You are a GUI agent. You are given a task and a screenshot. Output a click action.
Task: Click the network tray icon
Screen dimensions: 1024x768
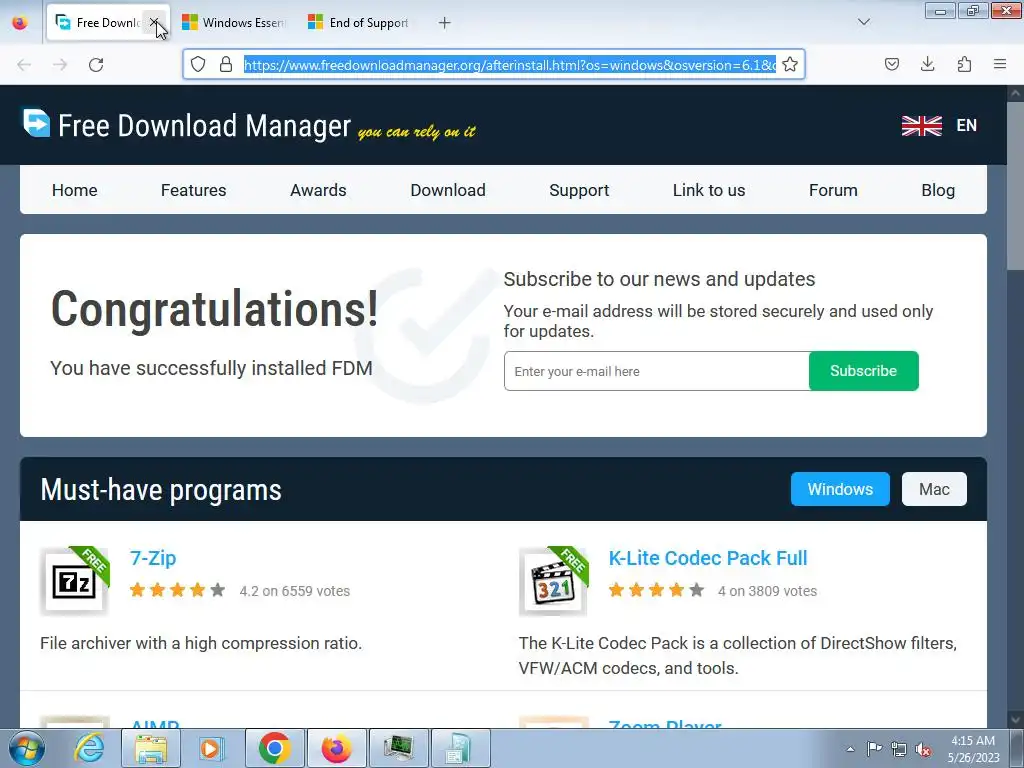tap(899, 749)
